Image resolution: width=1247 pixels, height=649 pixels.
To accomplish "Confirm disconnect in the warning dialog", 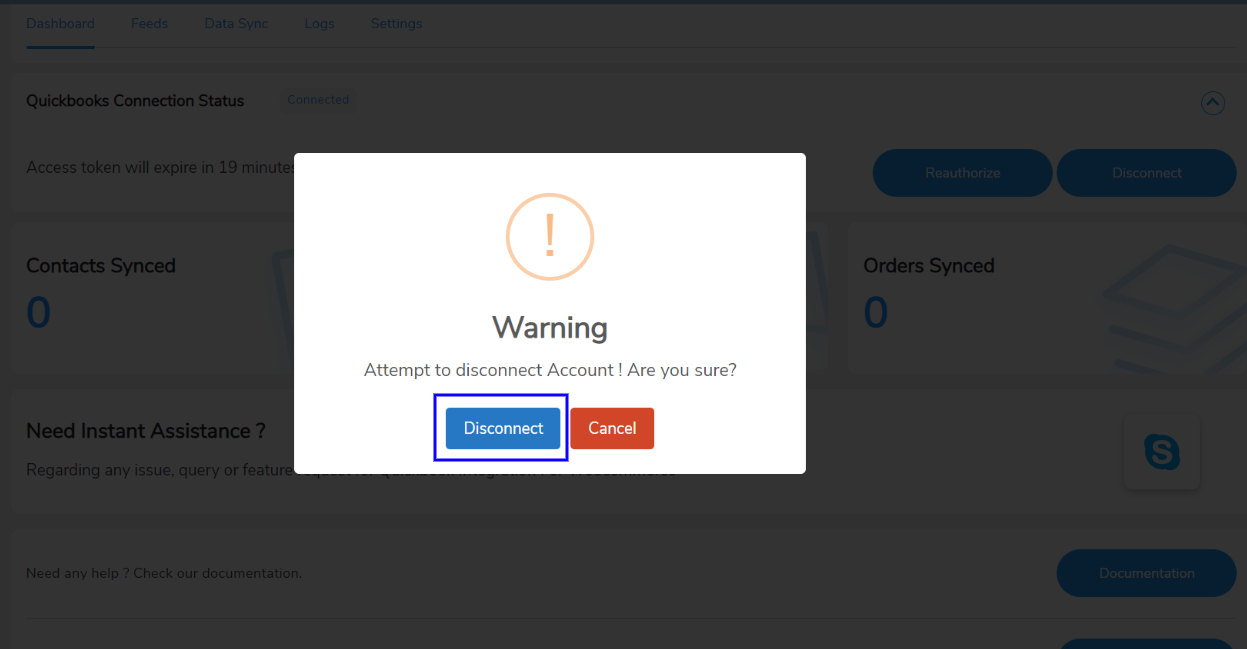I will [x=502, y=428].
